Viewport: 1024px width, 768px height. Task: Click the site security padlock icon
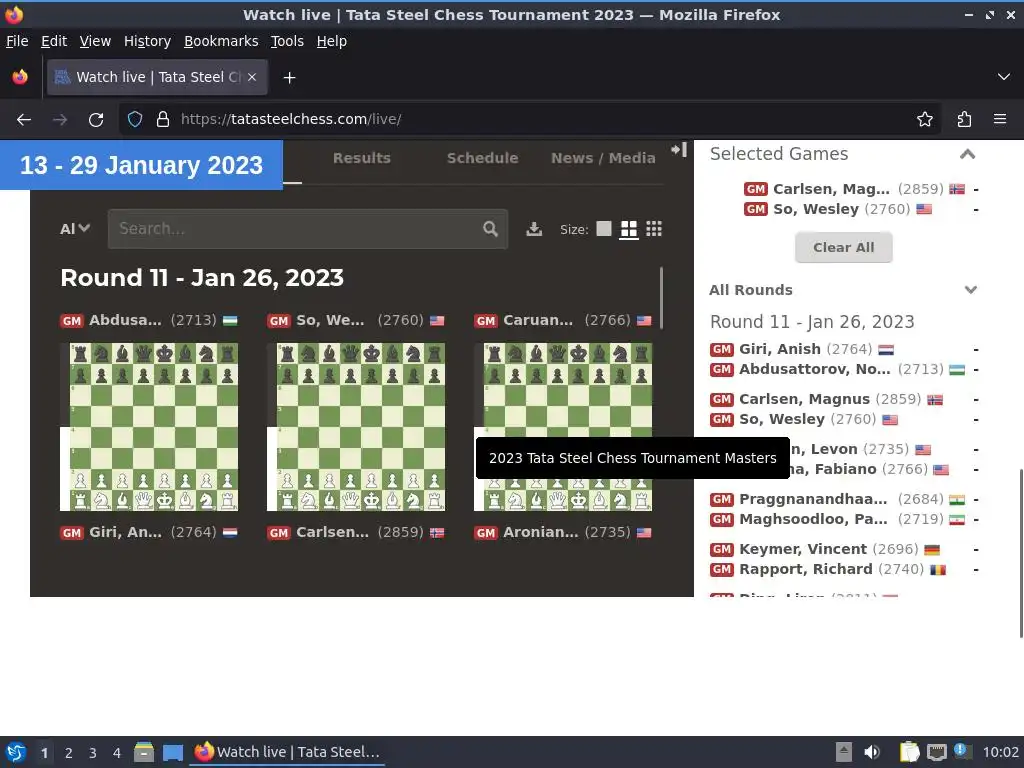pyautogui.click(x=163, y=119)
